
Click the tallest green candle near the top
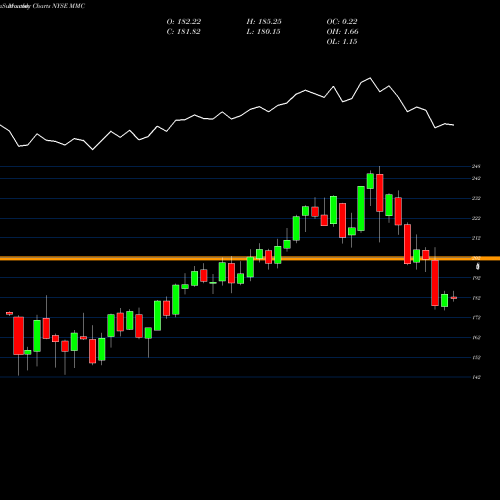361,209
